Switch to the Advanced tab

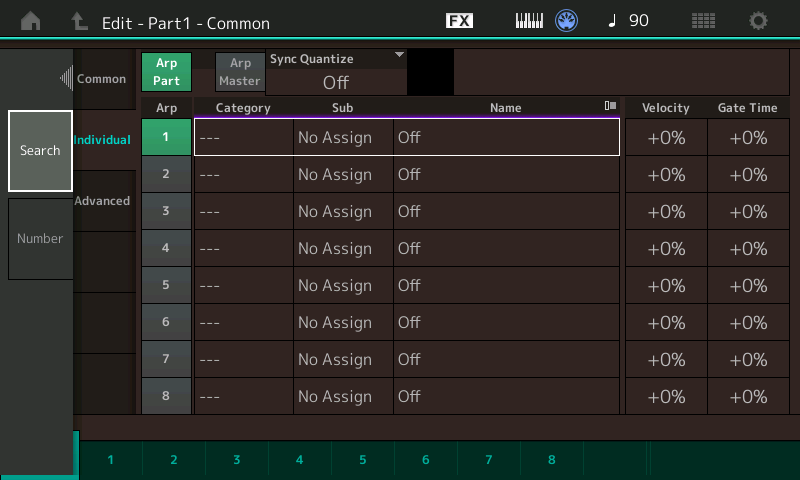pos(102,201)
